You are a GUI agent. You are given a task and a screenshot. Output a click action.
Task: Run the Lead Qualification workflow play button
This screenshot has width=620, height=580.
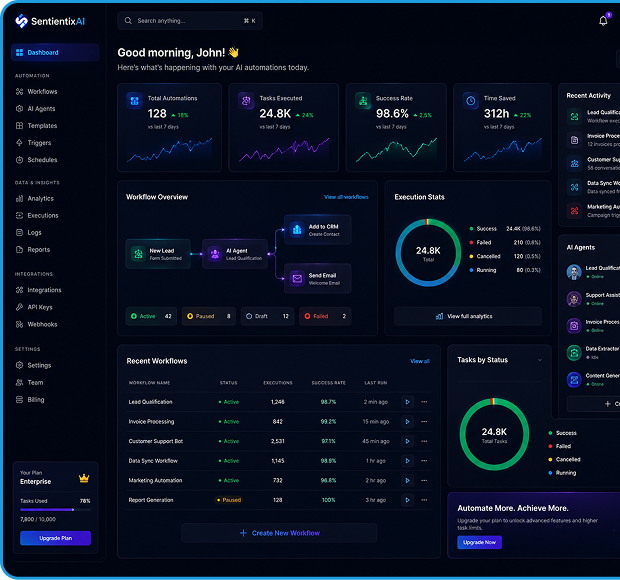click(x=407, y=402)
